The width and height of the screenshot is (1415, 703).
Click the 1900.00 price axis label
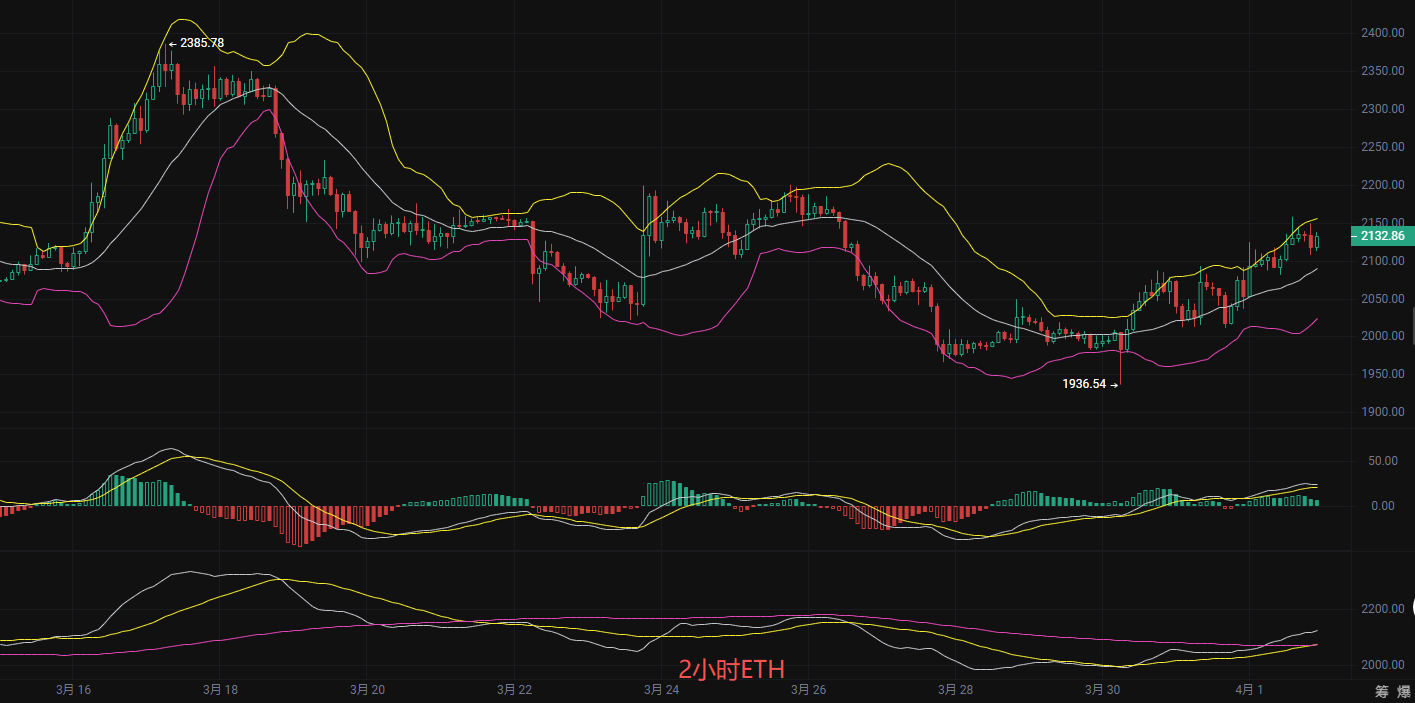coord(1381,412)
